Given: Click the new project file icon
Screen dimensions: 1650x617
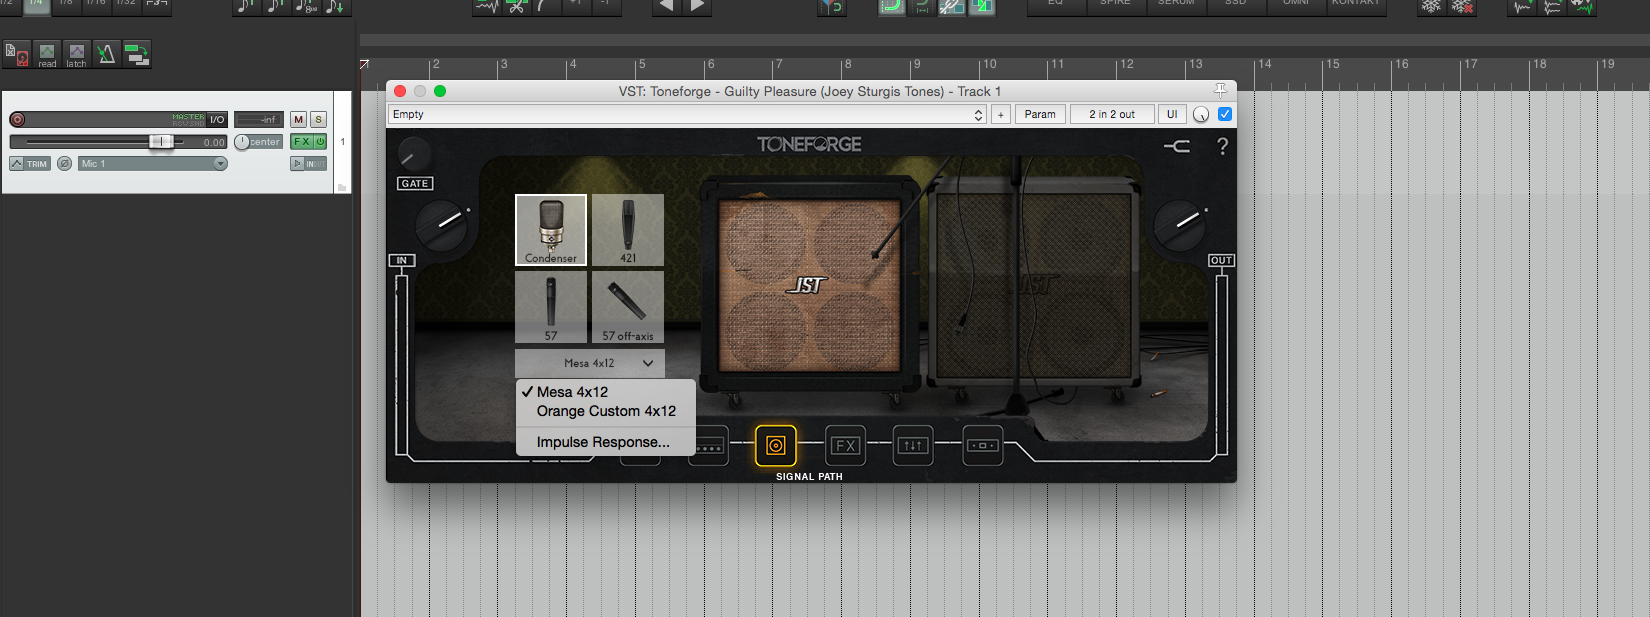Looking at the screenshot, I should (17, 54).
